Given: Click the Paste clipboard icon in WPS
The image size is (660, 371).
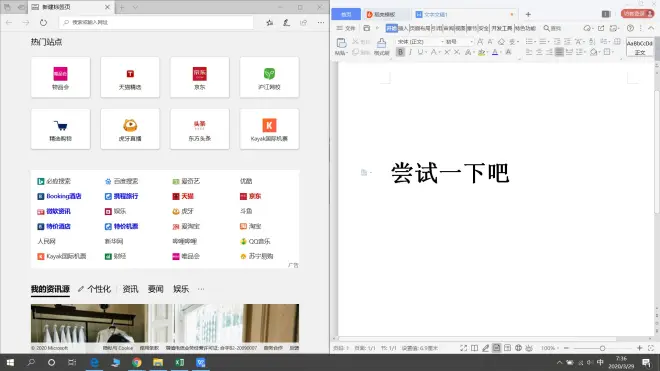Looking at the screenshot, I should point(341,43).
